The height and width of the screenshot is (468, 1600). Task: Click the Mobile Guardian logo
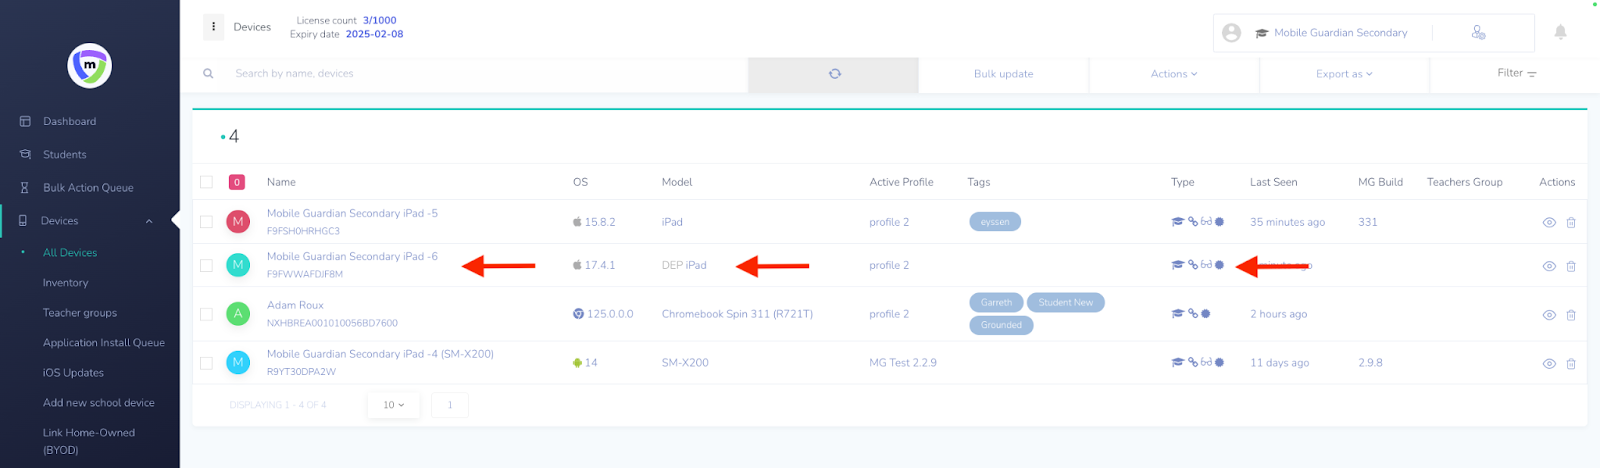[x=89, y=66]
